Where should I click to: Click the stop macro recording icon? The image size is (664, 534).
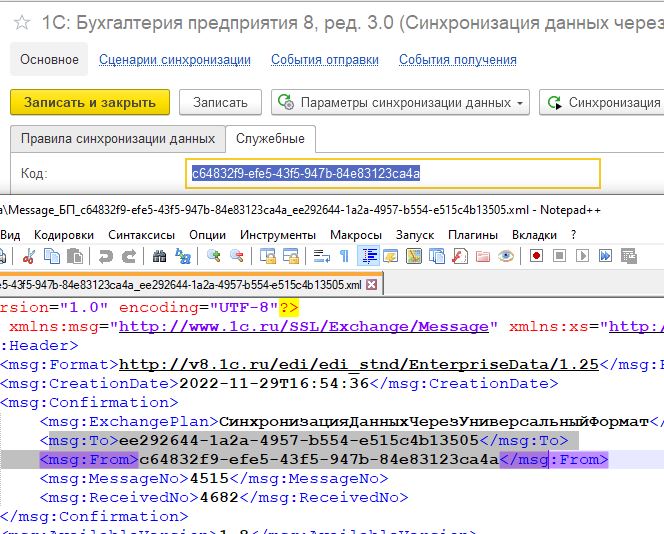coord(559,256)
